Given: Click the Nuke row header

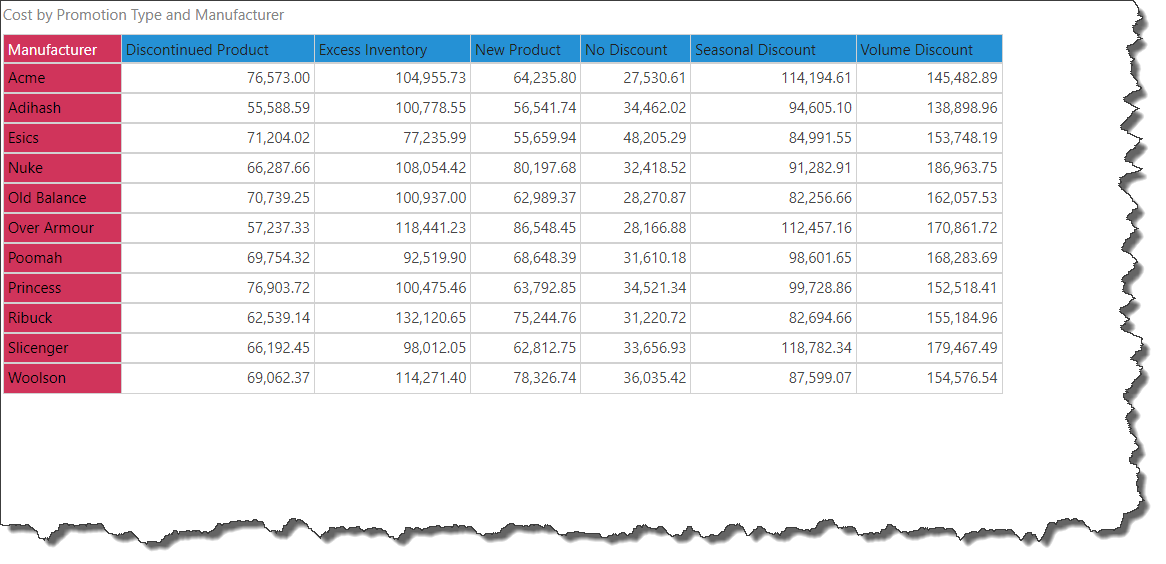Looking at the screenshot, I should 62,168.
